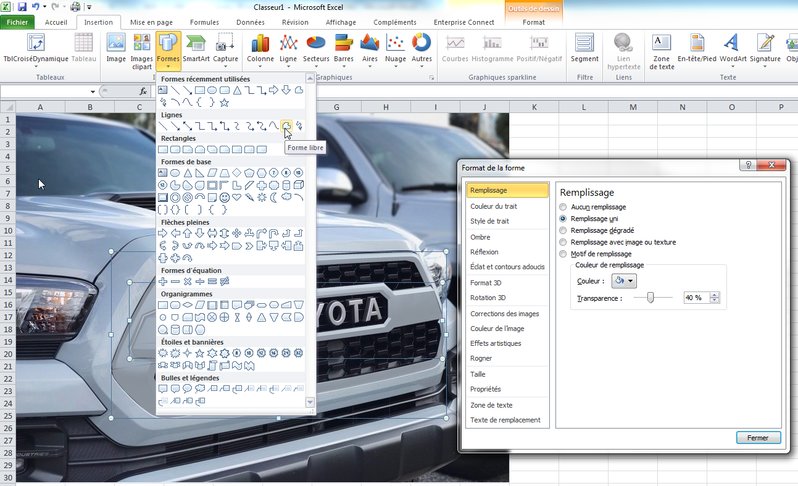
Task: Switch to Données ribbon tab
Action: (x=250, y=22)
